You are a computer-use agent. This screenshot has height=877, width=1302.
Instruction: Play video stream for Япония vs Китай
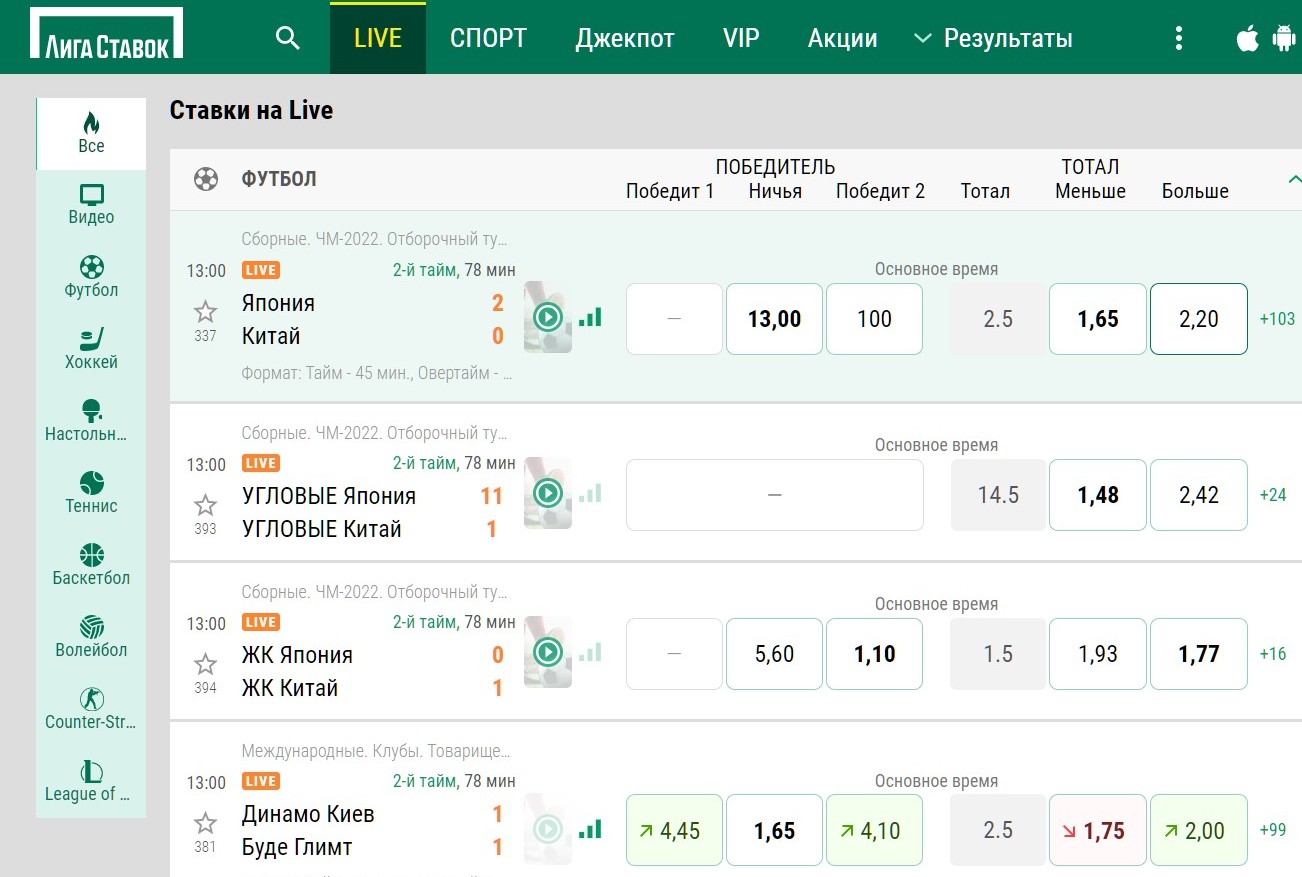[x=547, y=318]
